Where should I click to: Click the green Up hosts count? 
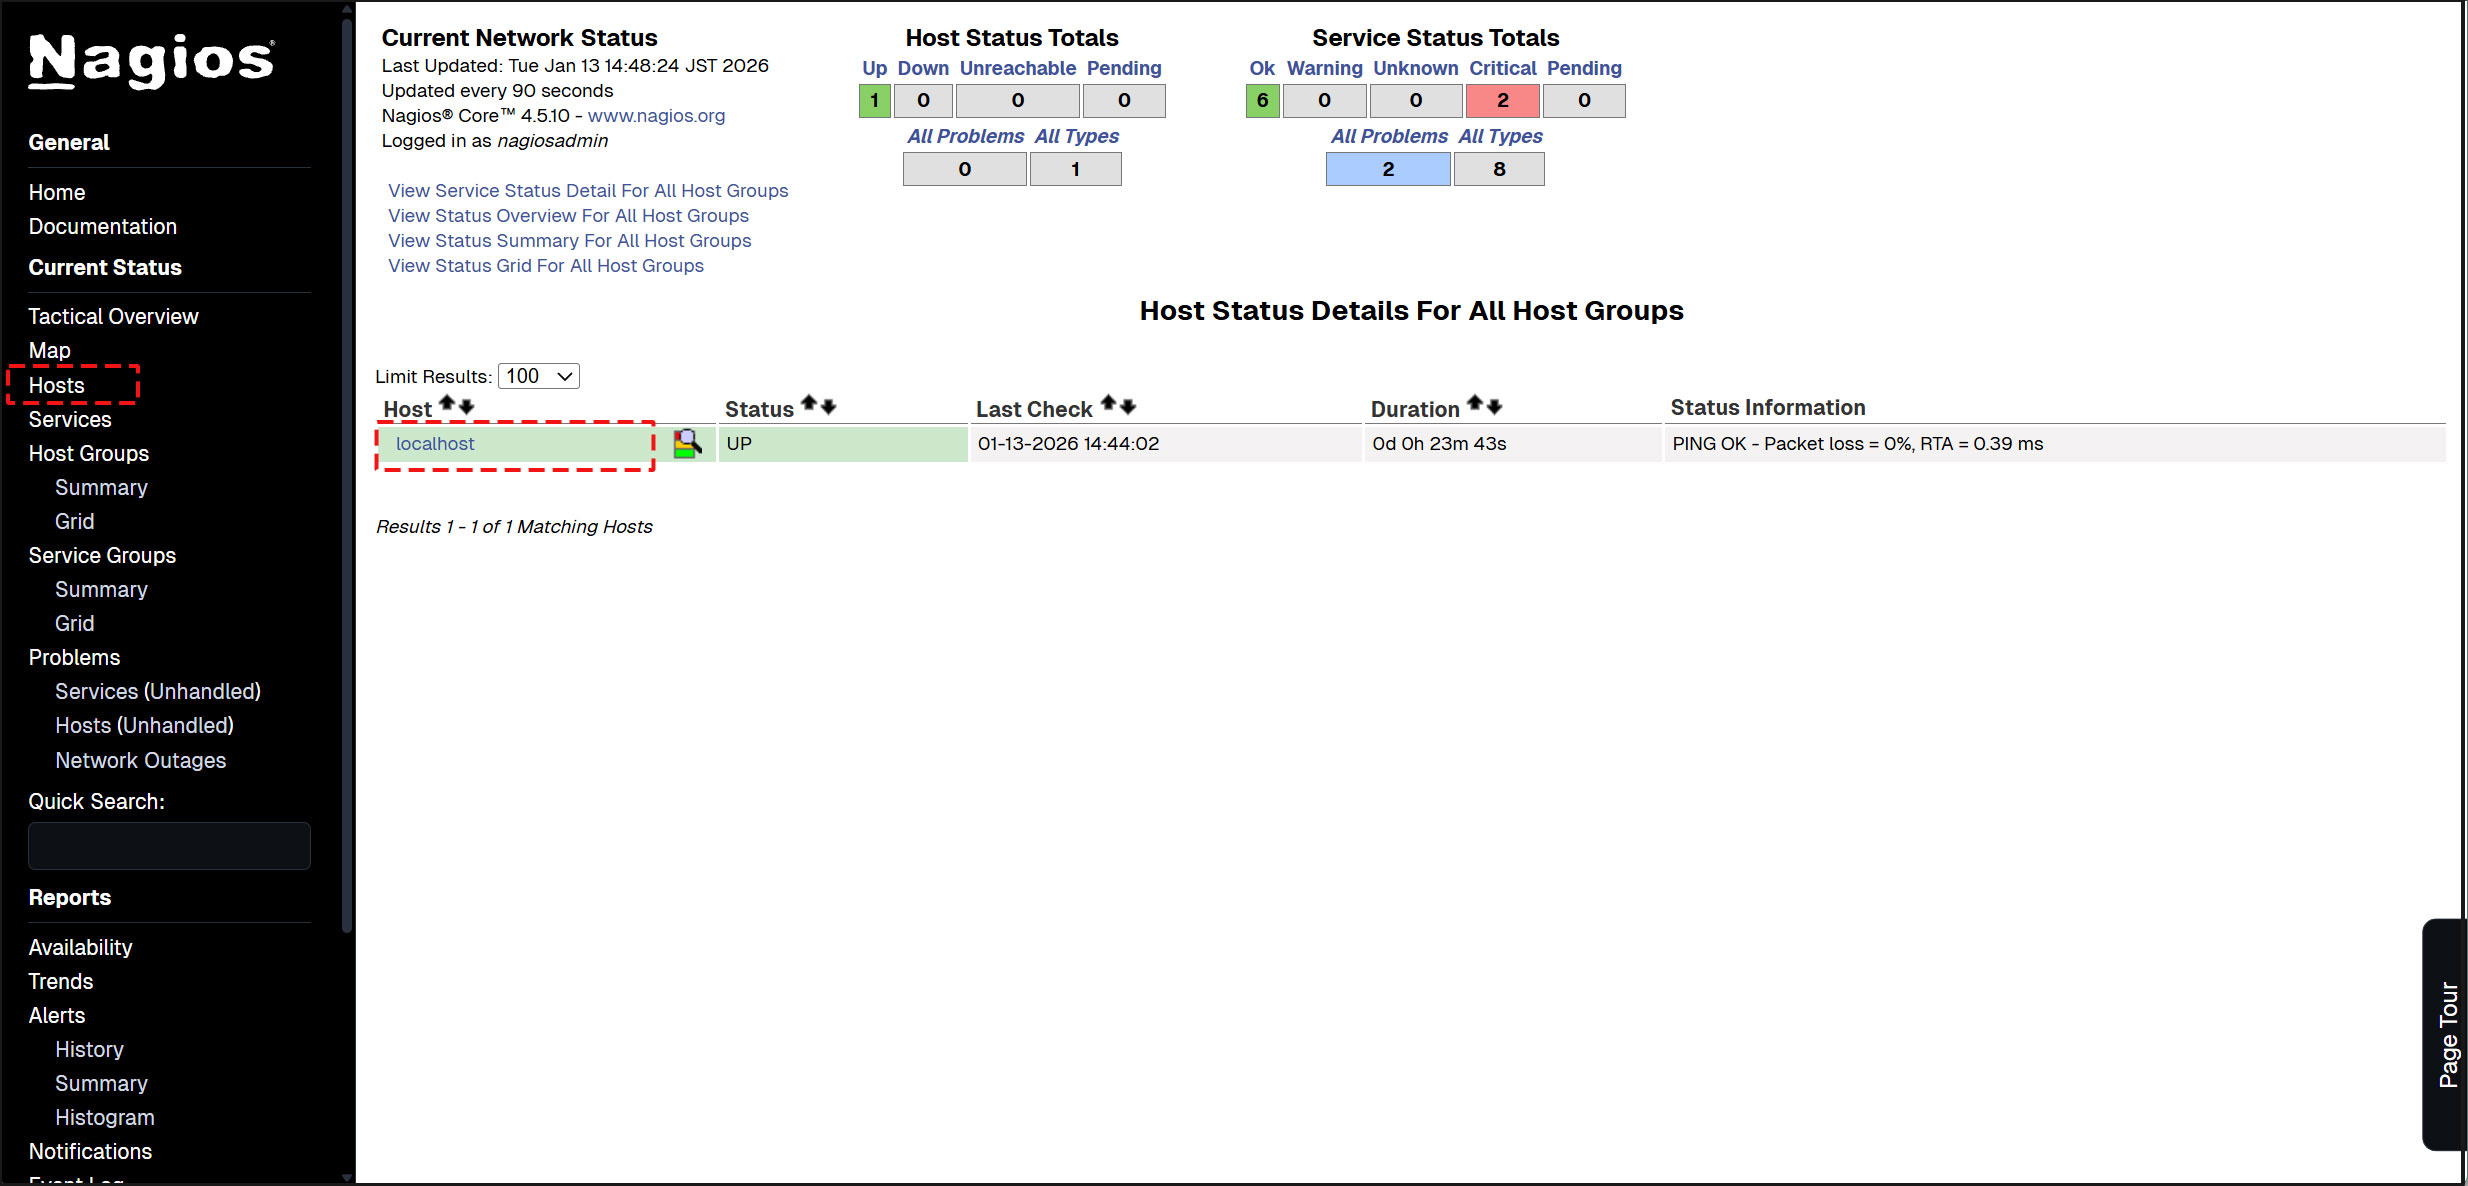pyautogui.click(x=874, y=100)
